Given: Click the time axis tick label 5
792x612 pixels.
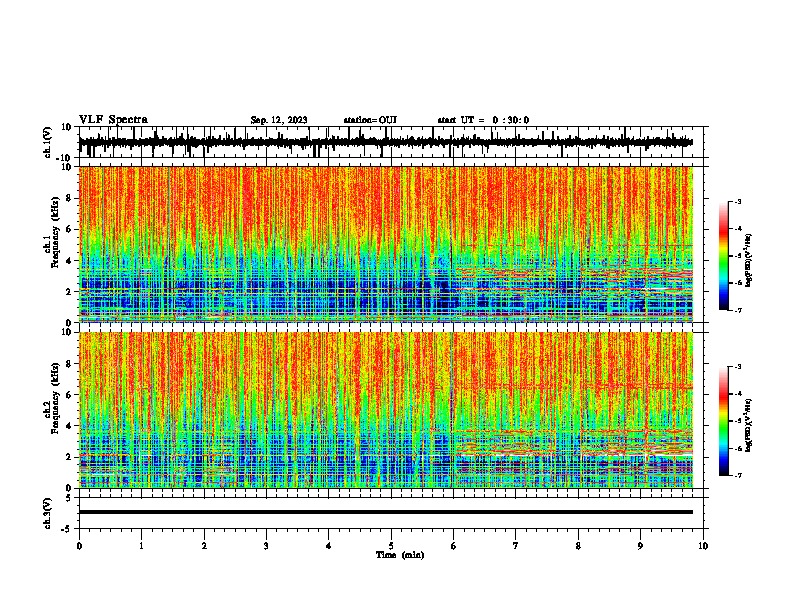Looking at the screenshot, I should pos(391,546).
